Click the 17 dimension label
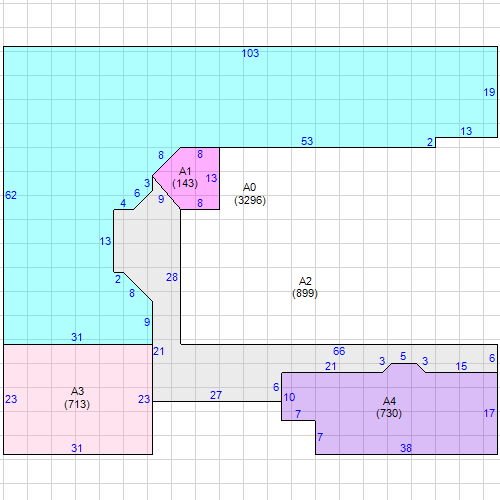This screenshot has height=500, width=500. pos(489,413)
